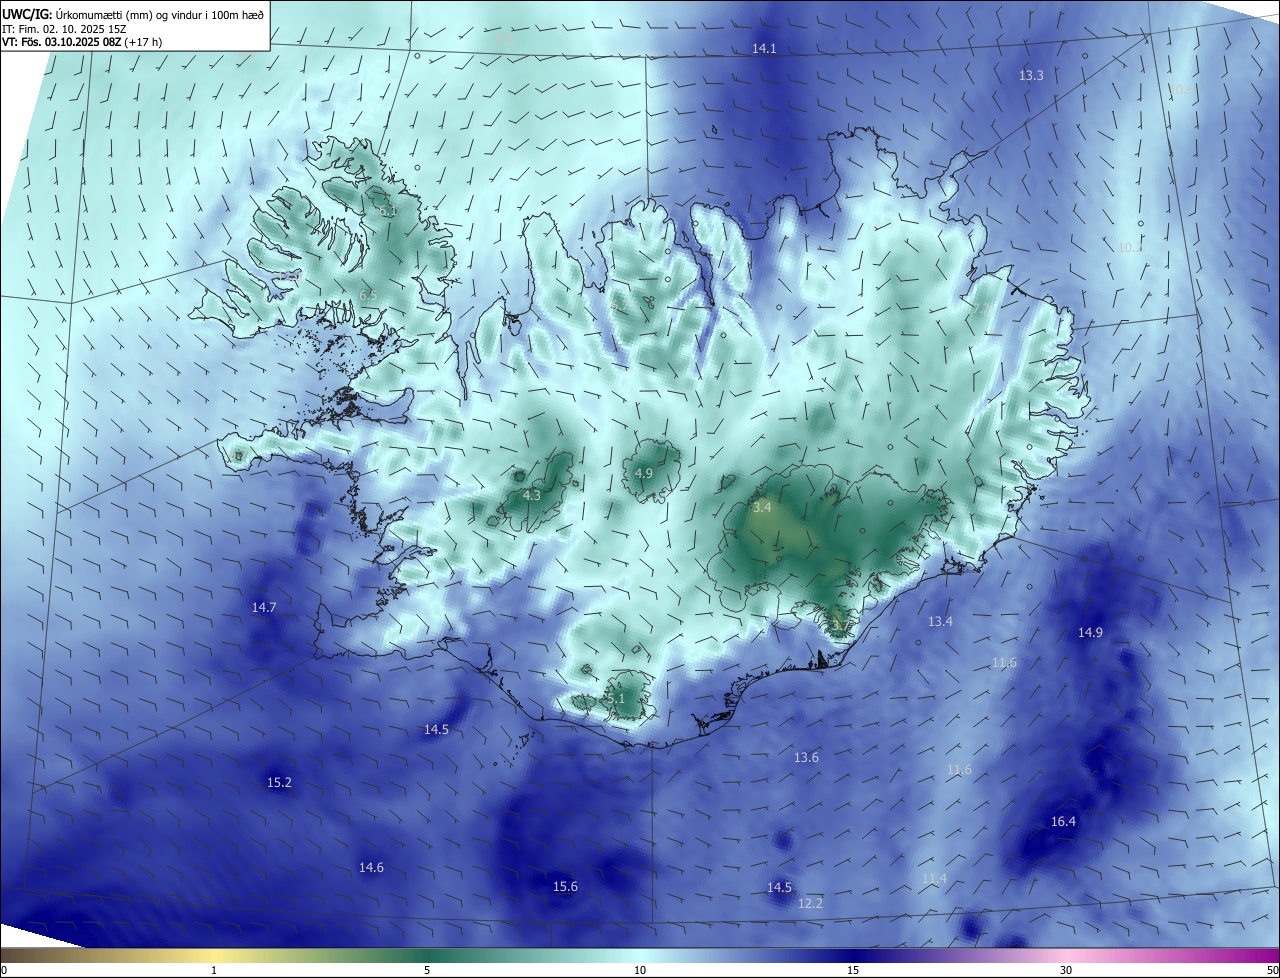Click the 14.9 value label
The image size is (1280, 978).
click(1090, 633)
